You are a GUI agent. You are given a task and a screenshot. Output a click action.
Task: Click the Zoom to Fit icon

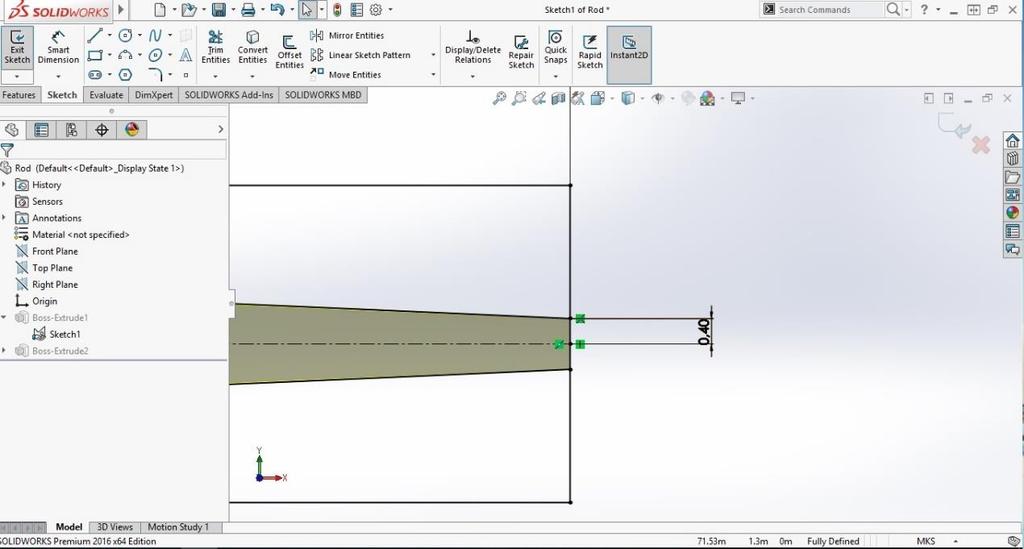point(500,99)
